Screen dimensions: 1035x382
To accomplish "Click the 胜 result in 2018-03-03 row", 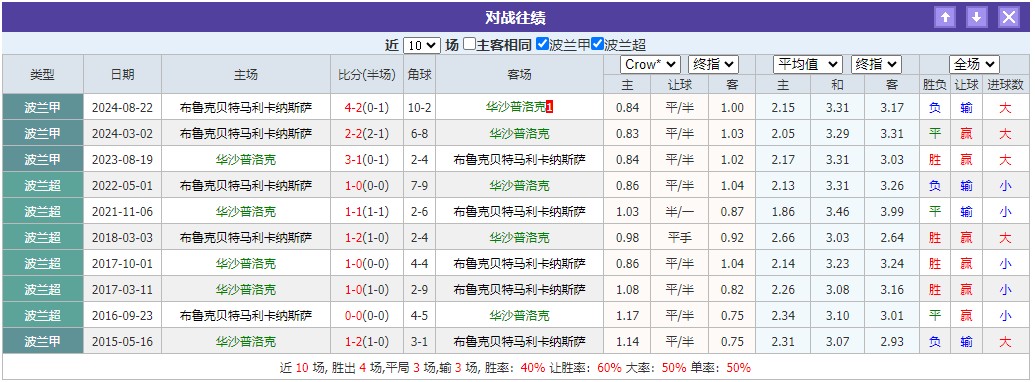I will click(x=935, y=238).
